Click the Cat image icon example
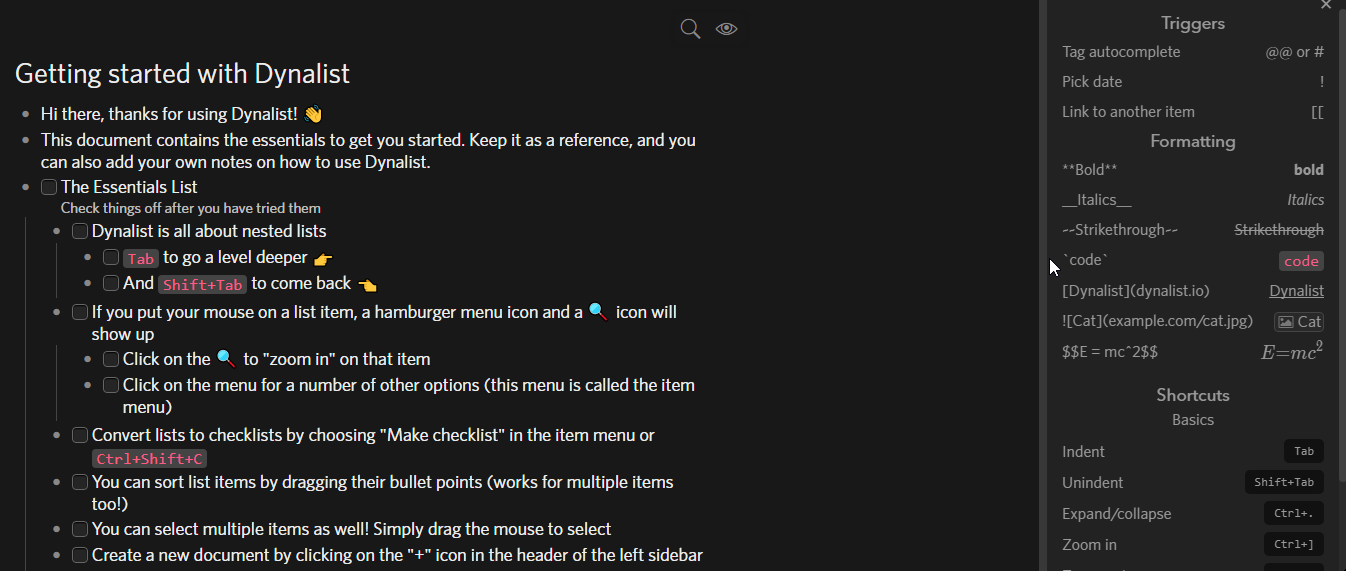Viewport: 1346px width, 571px height. pos(1299,321)
